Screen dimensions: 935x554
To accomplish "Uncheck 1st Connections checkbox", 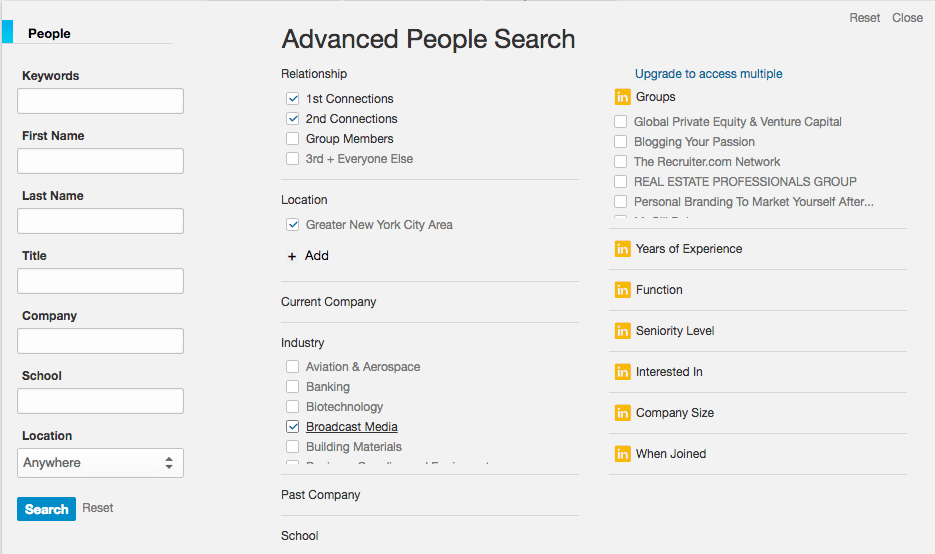I will (x=292, y=98).
